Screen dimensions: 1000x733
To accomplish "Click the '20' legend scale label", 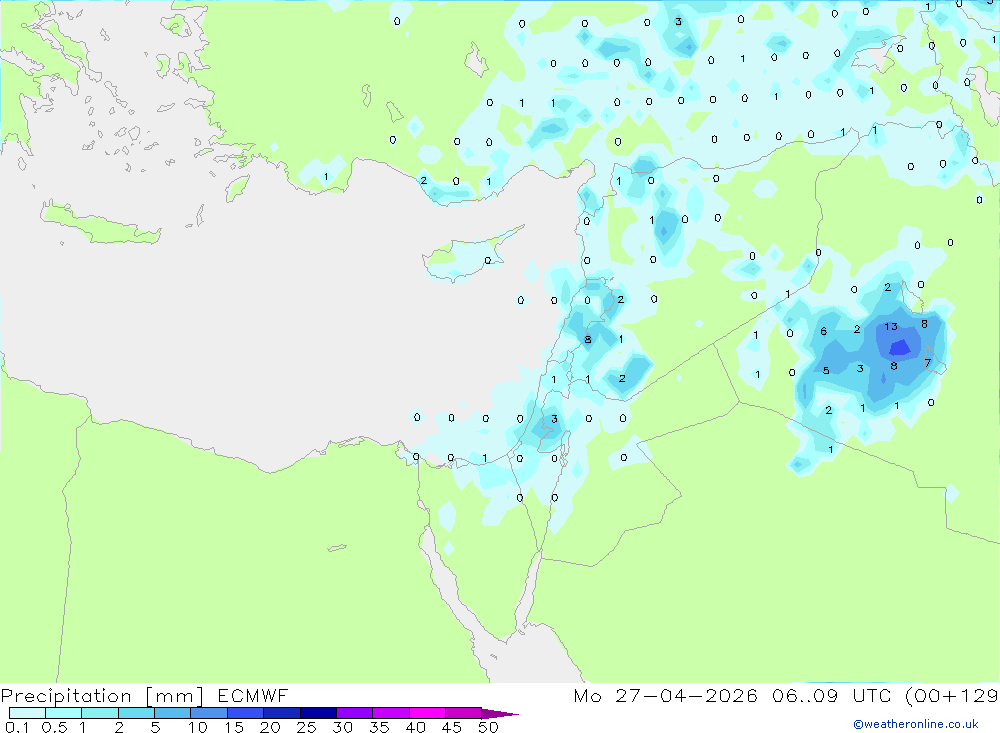I will (270, 727).
